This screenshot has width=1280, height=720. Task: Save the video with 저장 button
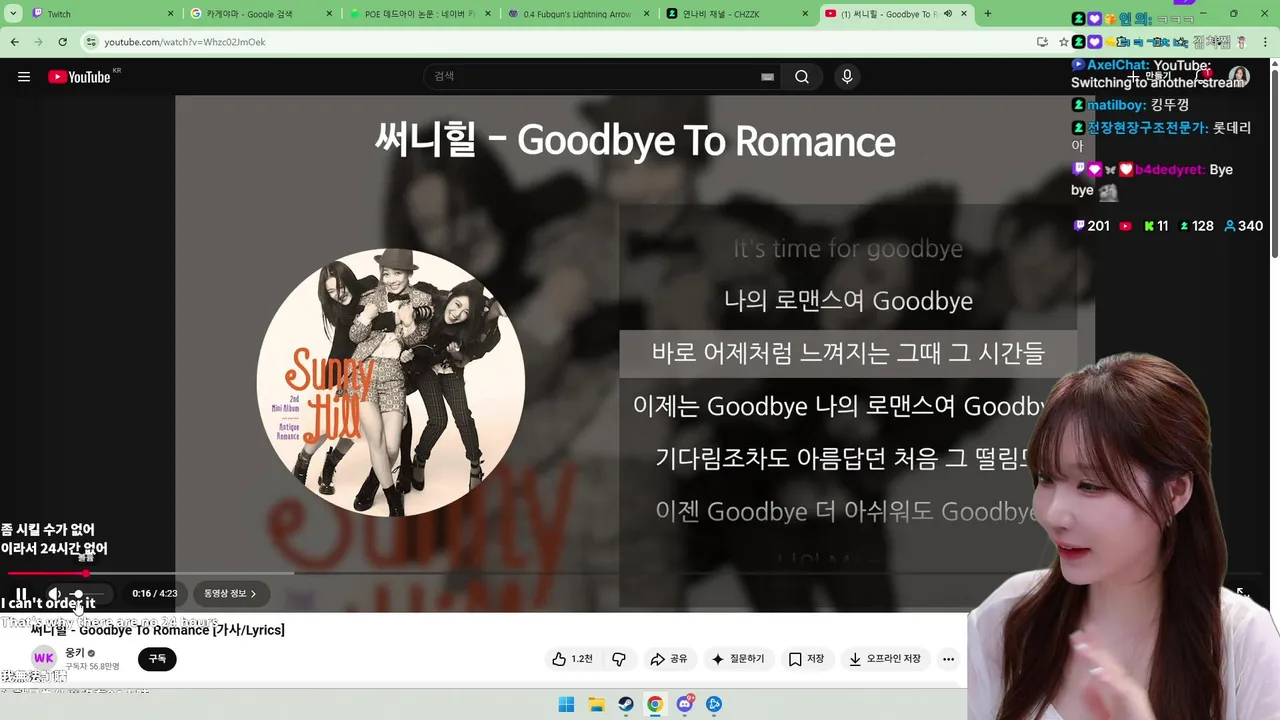point(806,659)
